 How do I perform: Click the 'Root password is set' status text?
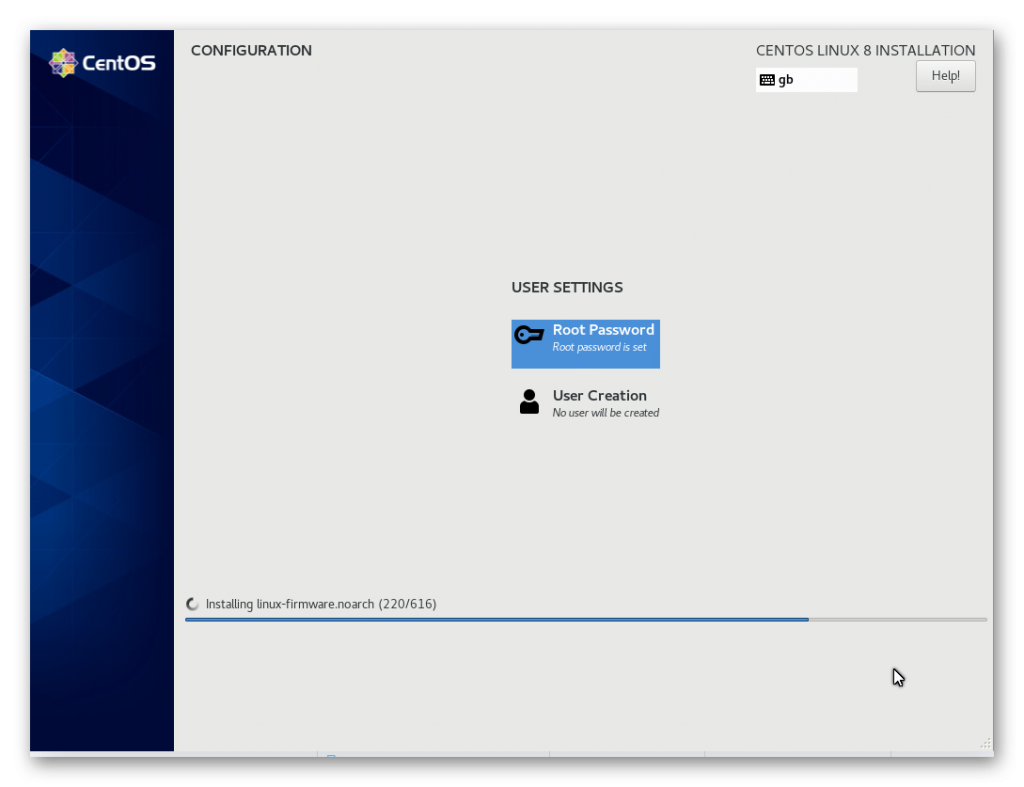click(599, 347)
